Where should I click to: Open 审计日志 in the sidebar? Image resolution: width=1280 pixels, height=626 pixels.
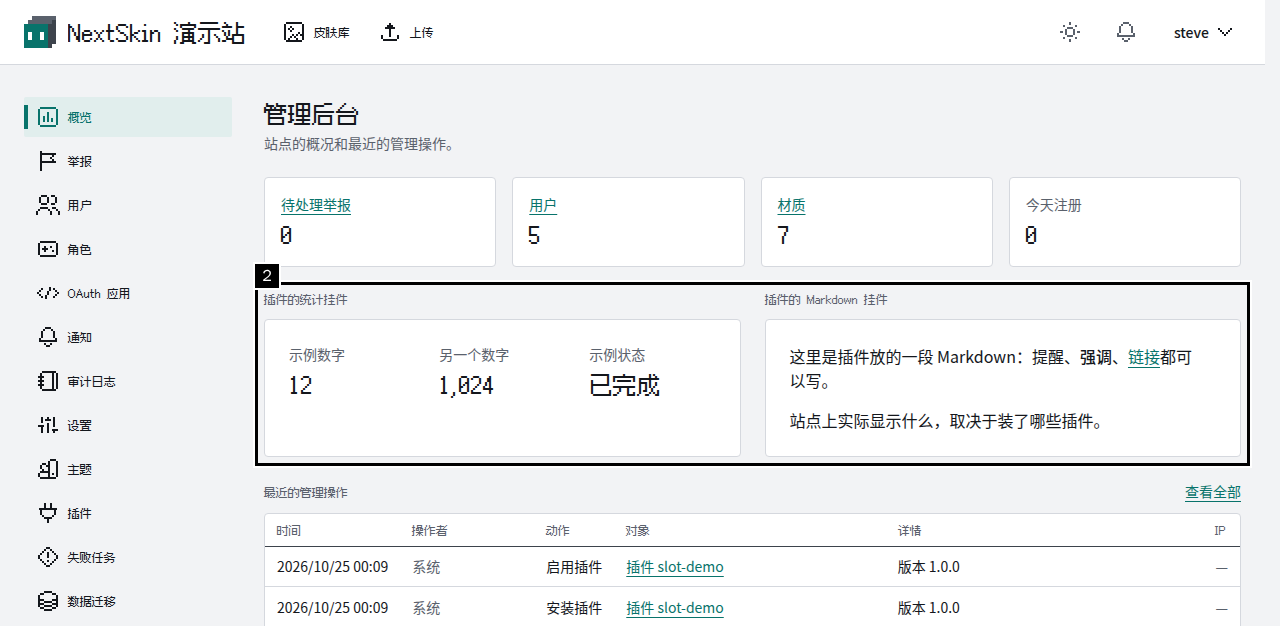pos(128,381)
